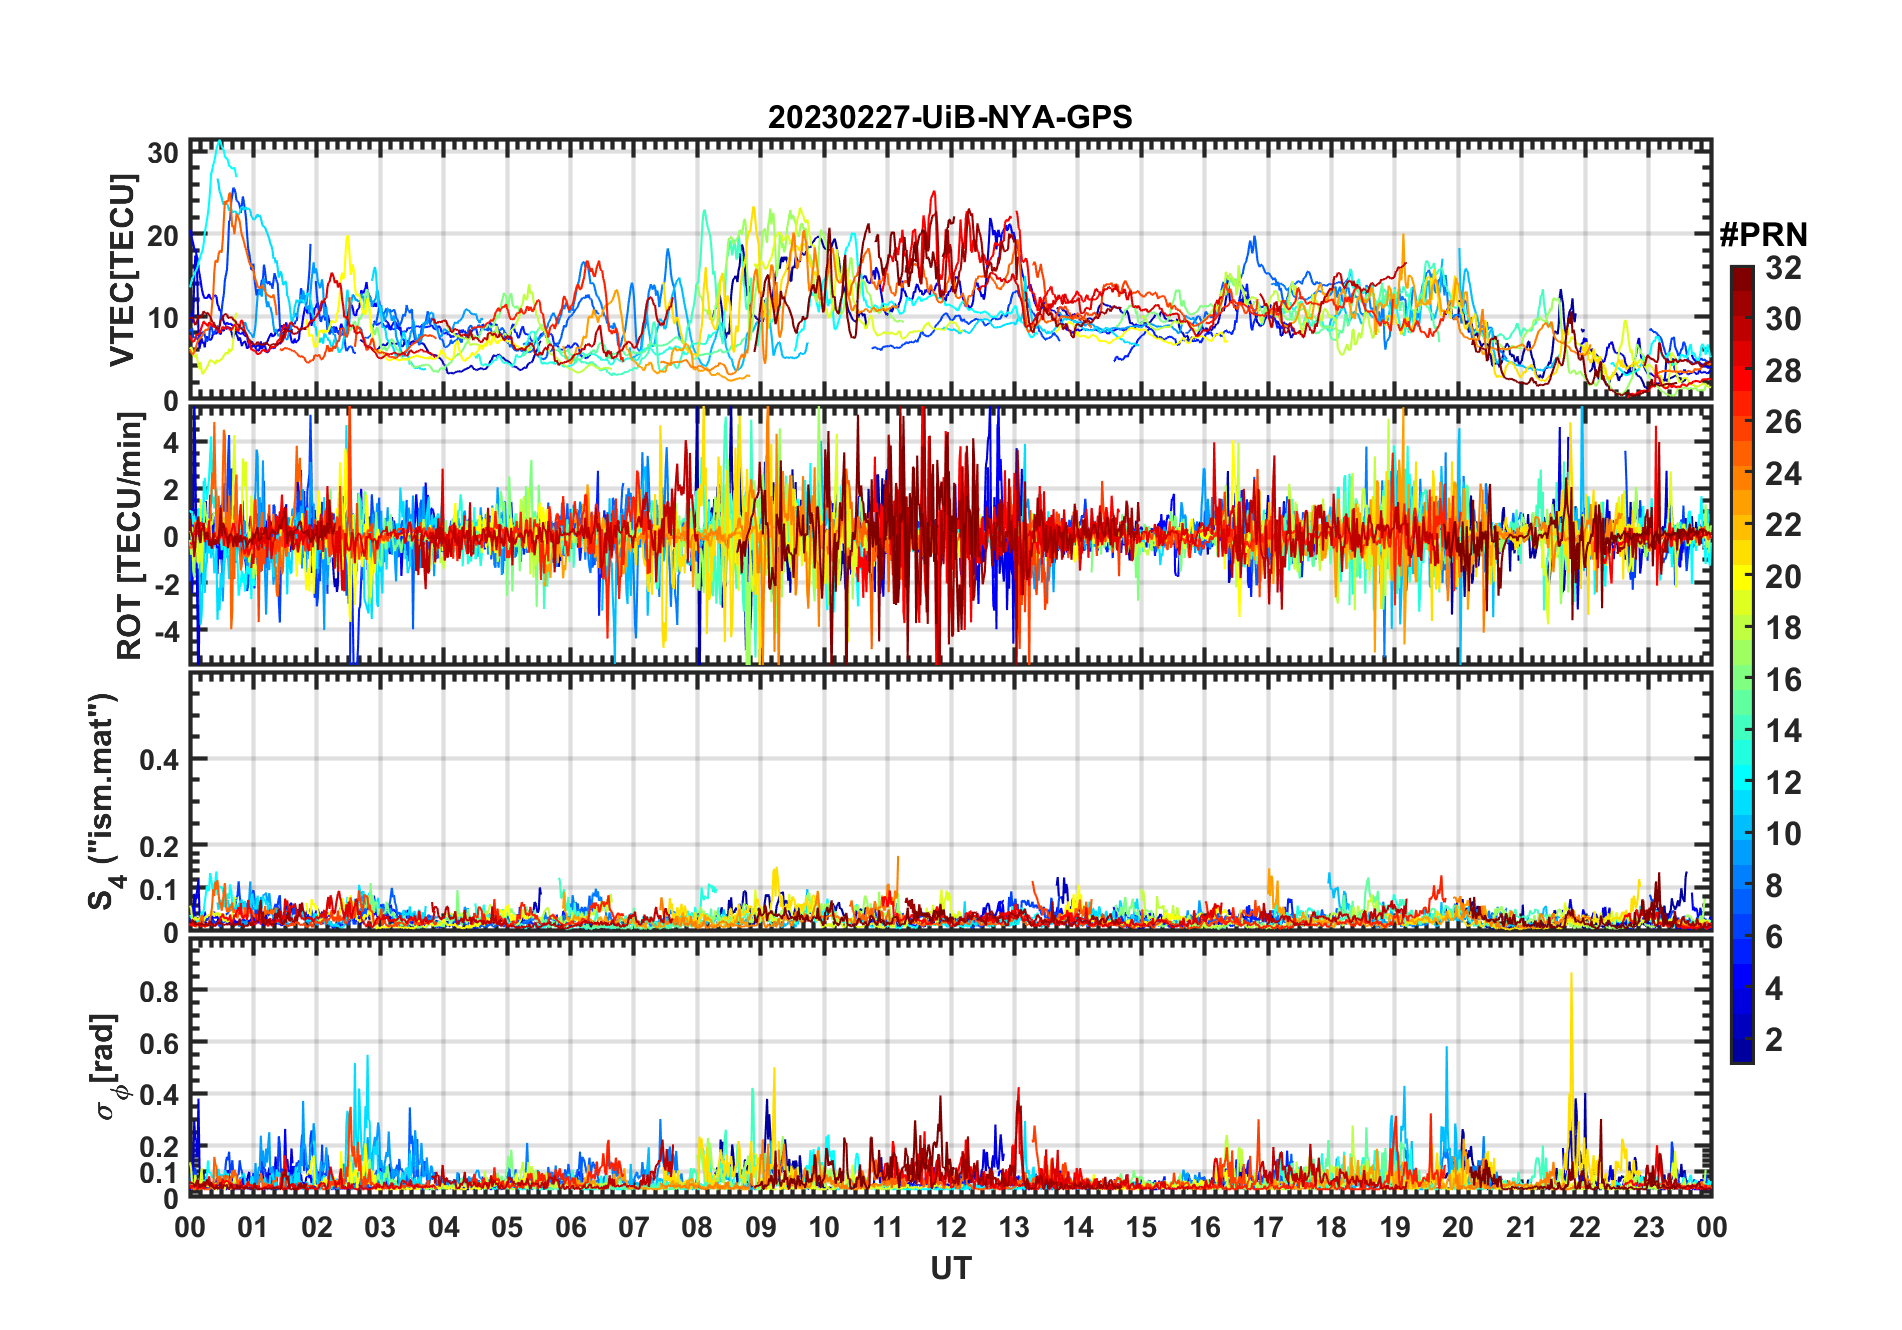Click colorbar tick label 16
This screenshot has width=1902, height=1330.
(1783, 680)
